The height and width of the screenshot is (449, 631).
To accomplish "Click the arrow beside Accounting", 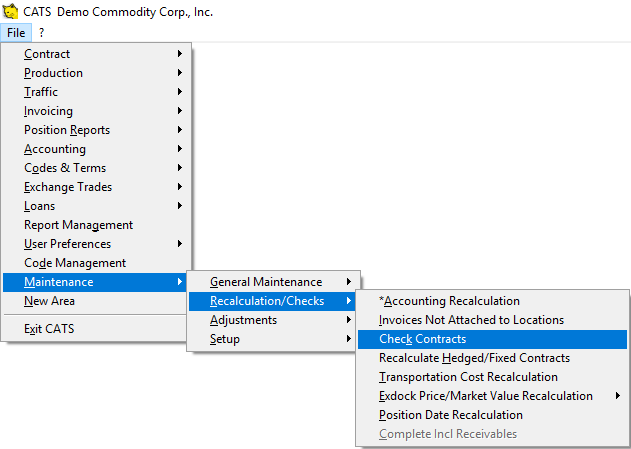I will coord(180,149).
